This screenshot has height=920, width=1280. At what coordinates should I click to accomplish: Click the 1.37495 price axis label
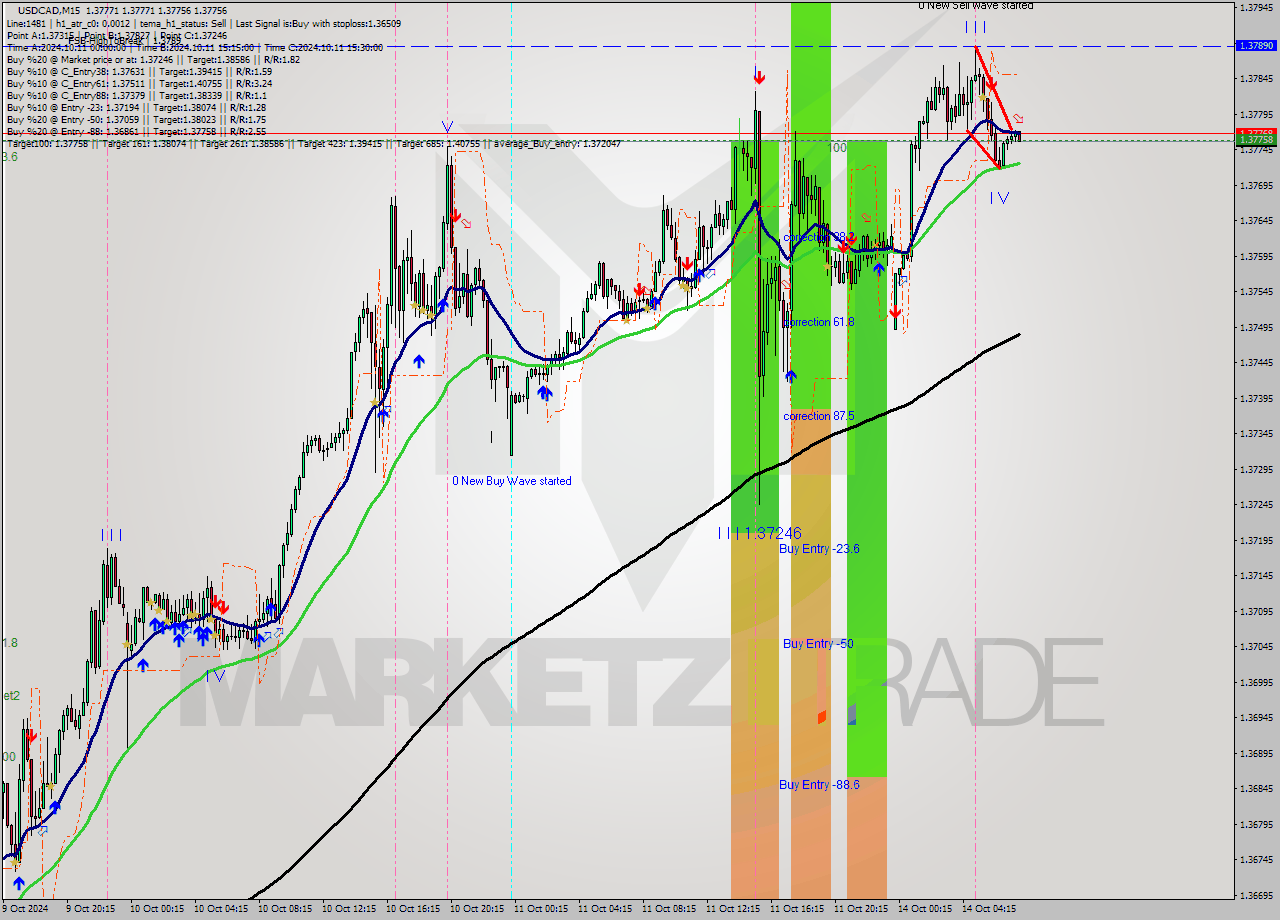coord(1256,327)
